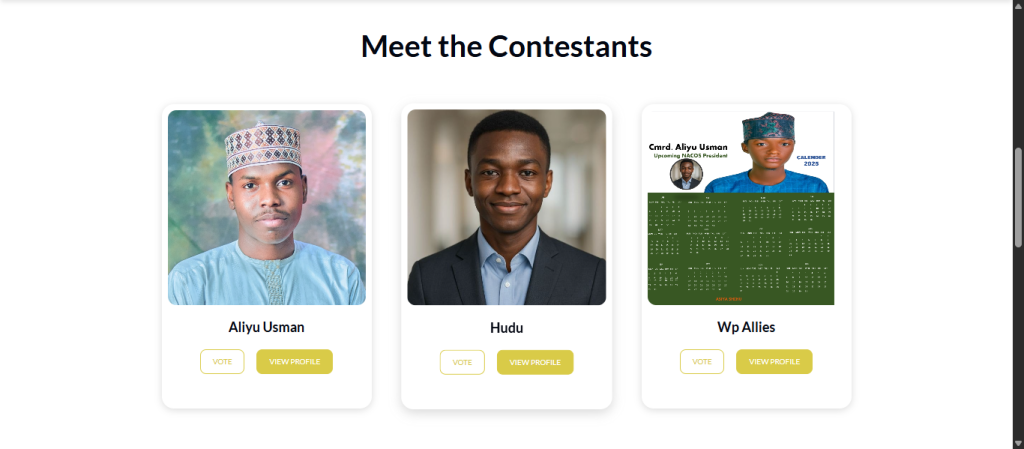Click Hudu's portrait photo
The height and width of the screenshot is (449, 1024).
pyautogui.click(x=506, y=207)
